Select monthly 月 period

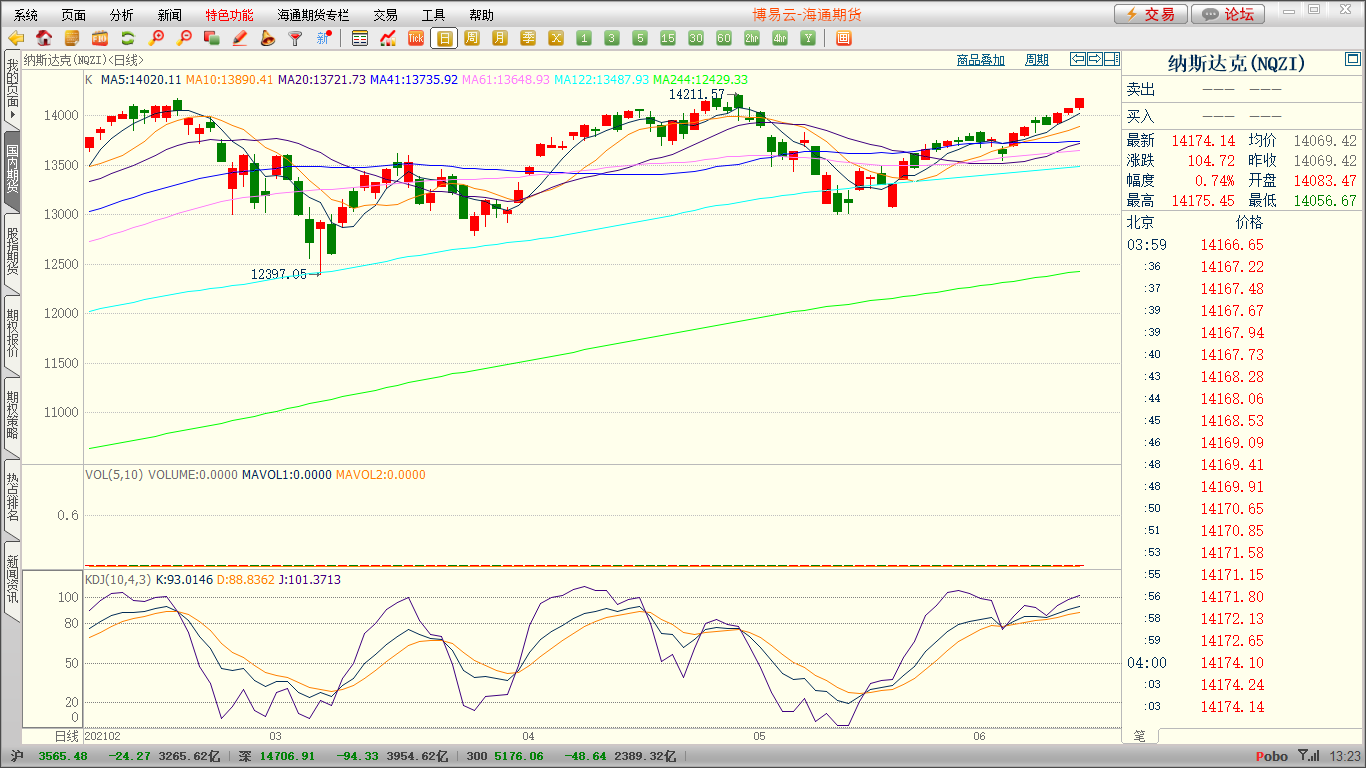coord(500,39)
